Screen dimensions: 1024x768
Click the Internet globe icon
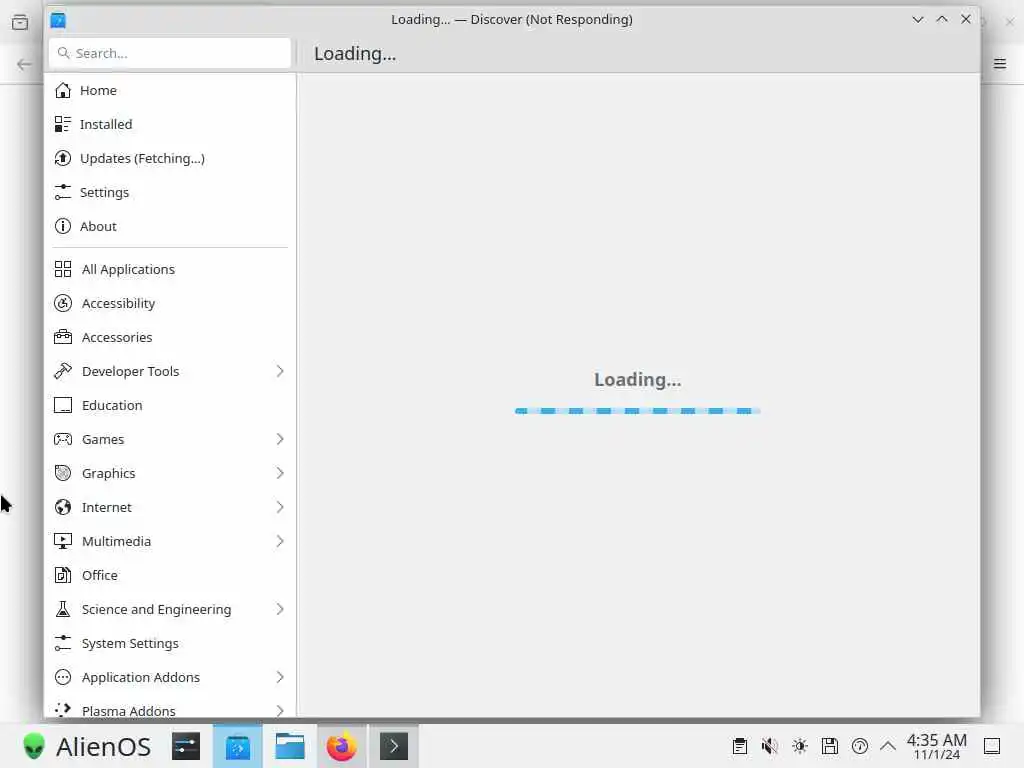coord(63,507)
